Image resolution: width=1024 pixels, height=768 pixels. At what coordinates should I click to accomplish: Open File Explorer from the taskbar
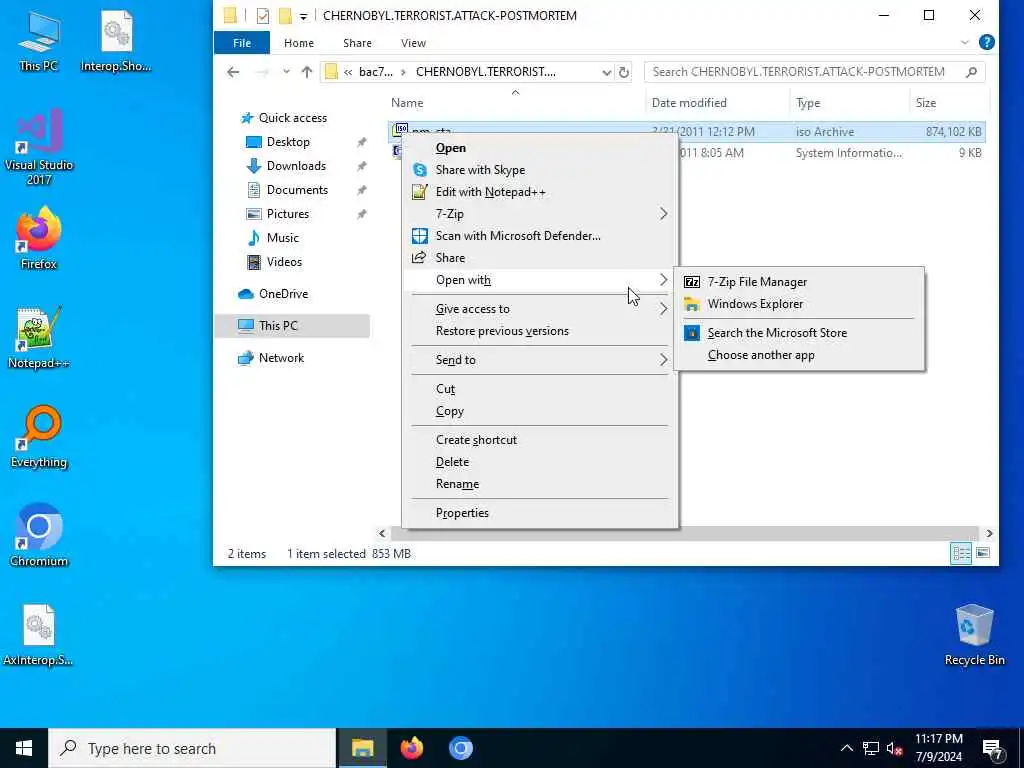coord(362,748)
